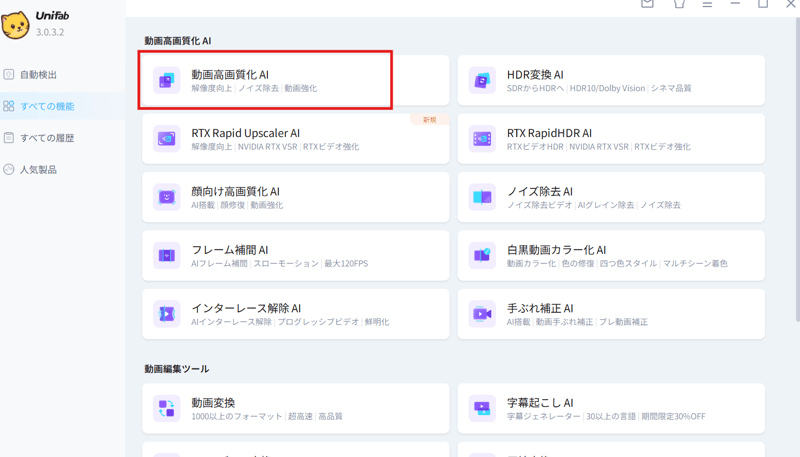Click the skin theme shirt icon
Viewport: 800px width, 457px height.
[679, 4]
